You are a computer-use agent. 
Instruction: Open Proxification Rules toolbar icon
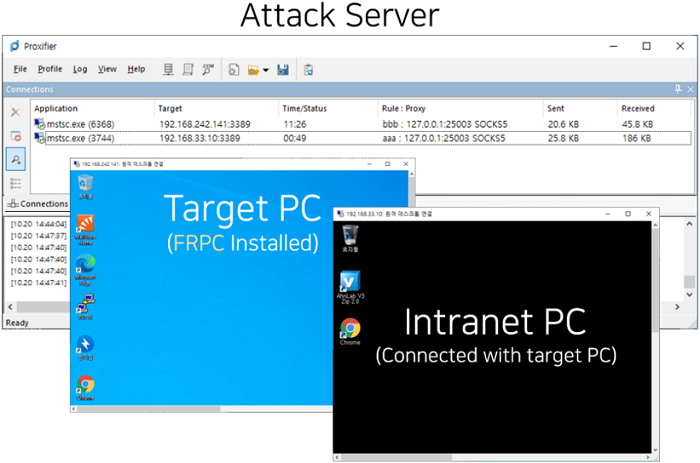click(188, 70)
